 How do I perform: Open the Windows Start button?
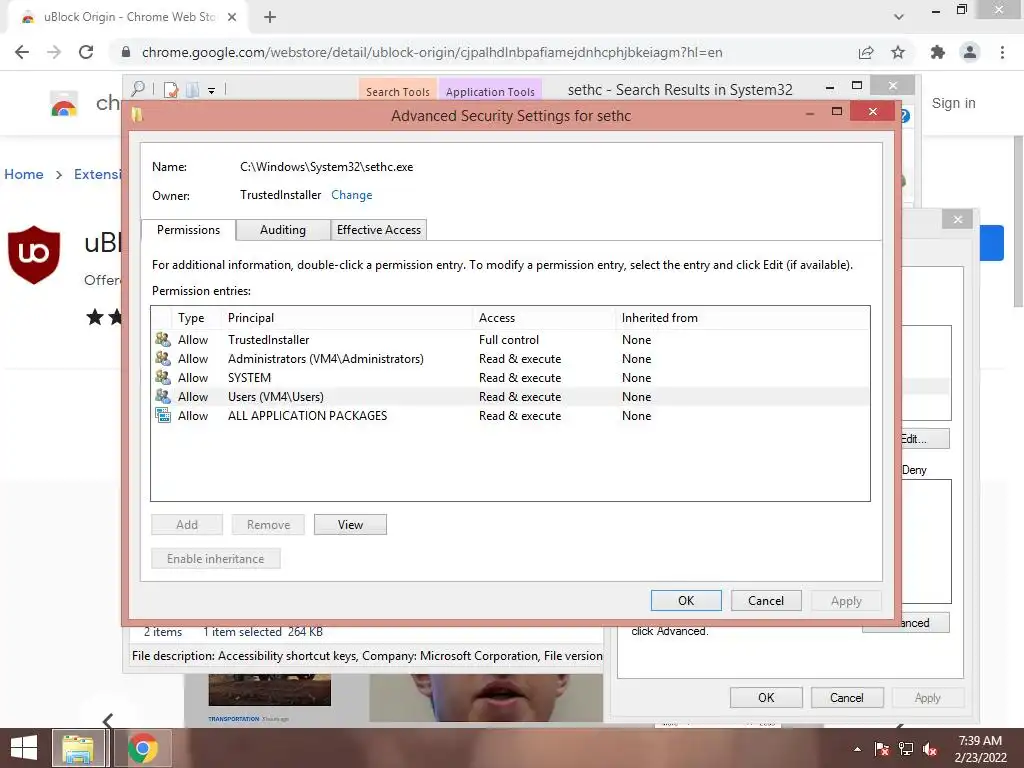coord(24,748)
